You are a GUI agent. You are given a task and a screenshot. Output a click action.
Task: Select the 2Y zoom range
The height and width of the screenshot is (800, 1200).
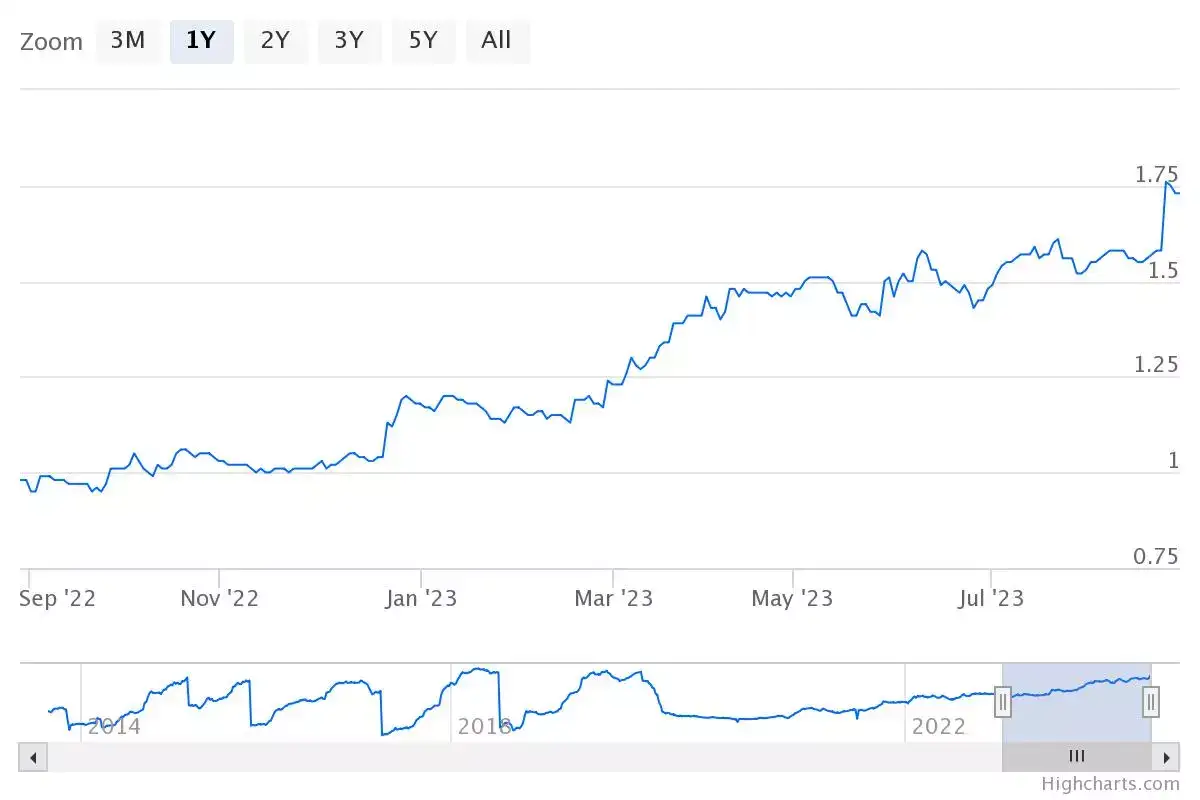(x=276, y=41)
